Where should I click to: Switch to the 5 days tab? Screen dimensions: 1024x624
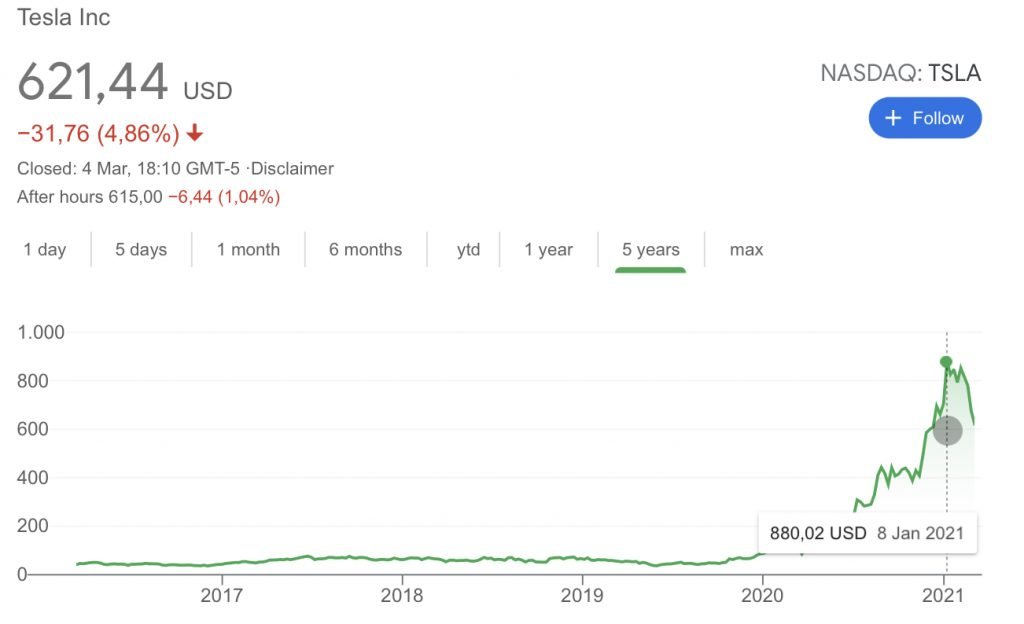[141, 249]
